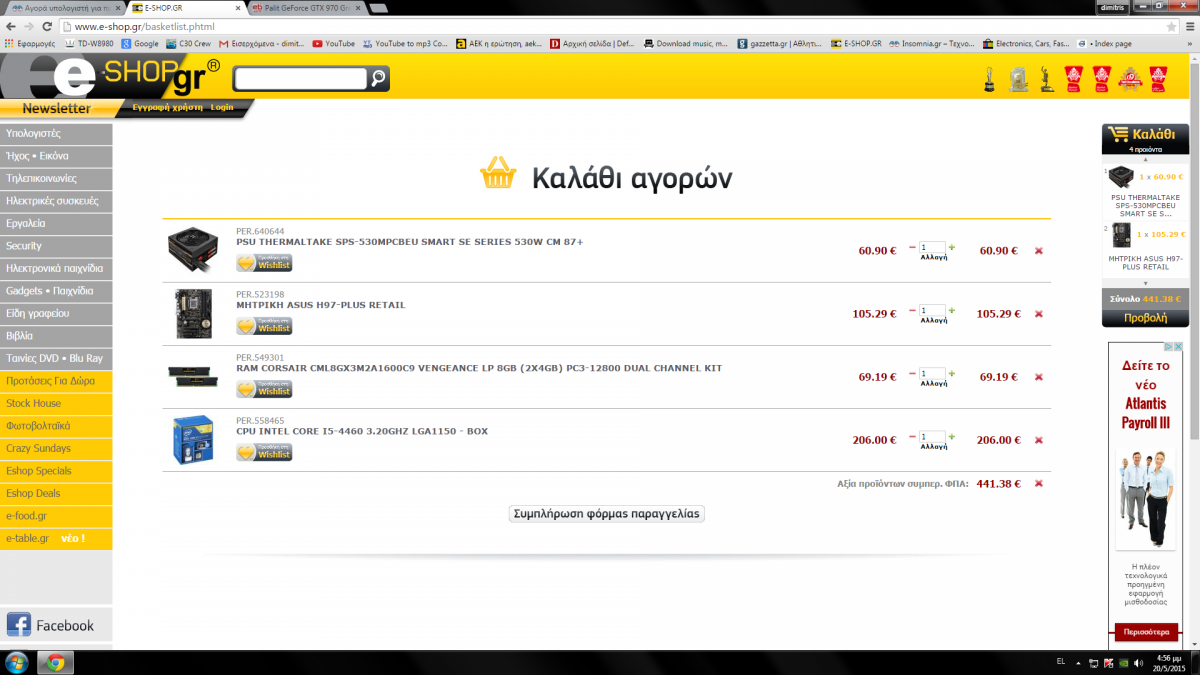Open Windows Start button
The height and width of the screenshot is (675, 1200).
tap(17, 662)
